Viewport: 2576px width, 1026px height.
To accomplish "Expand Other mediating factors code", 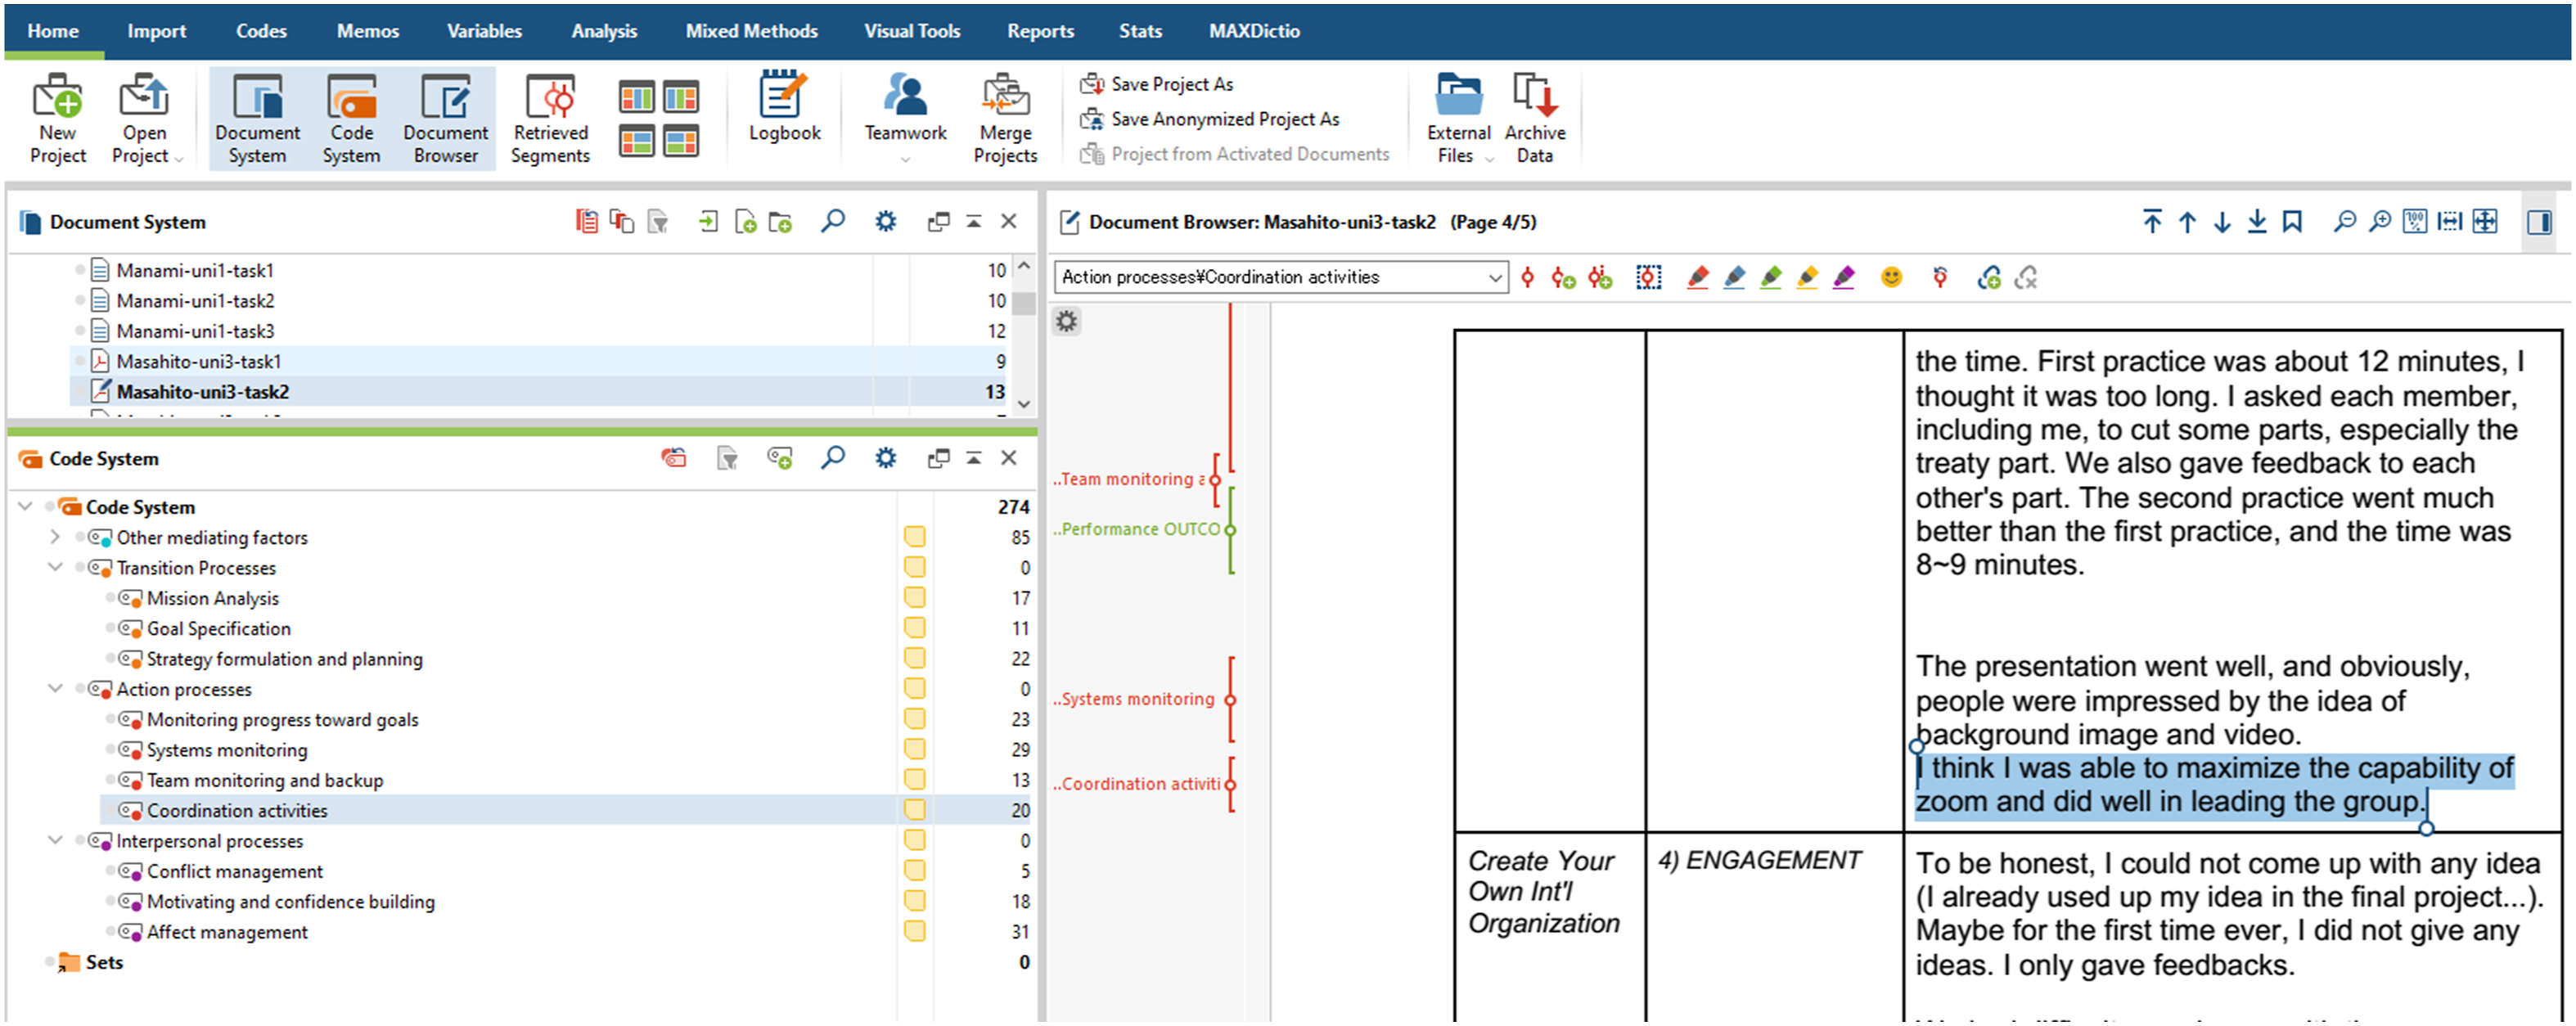I will (55, 537).
